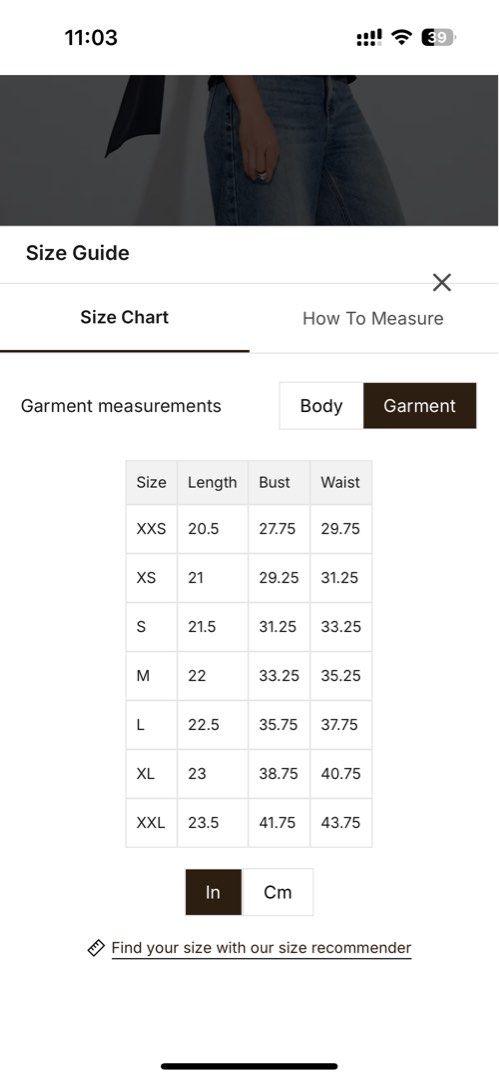499x1080 pixels.
Task: Close the Size Guide with X icon
Action: click(442, 282)
